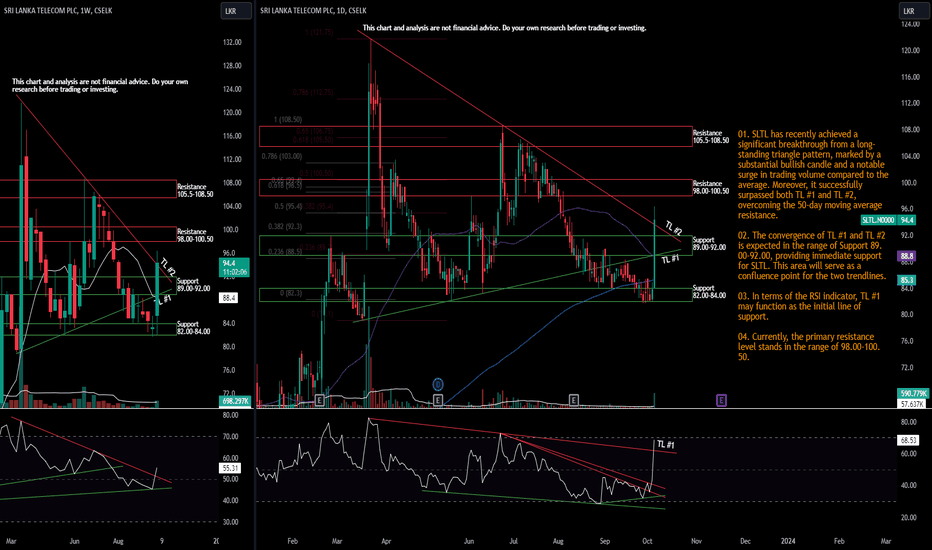Viewport: 932px width, 550px height.
Task: Open the LKR currency selector on the weekly chart
Action: pyautogui.click(x=236, y=11)
